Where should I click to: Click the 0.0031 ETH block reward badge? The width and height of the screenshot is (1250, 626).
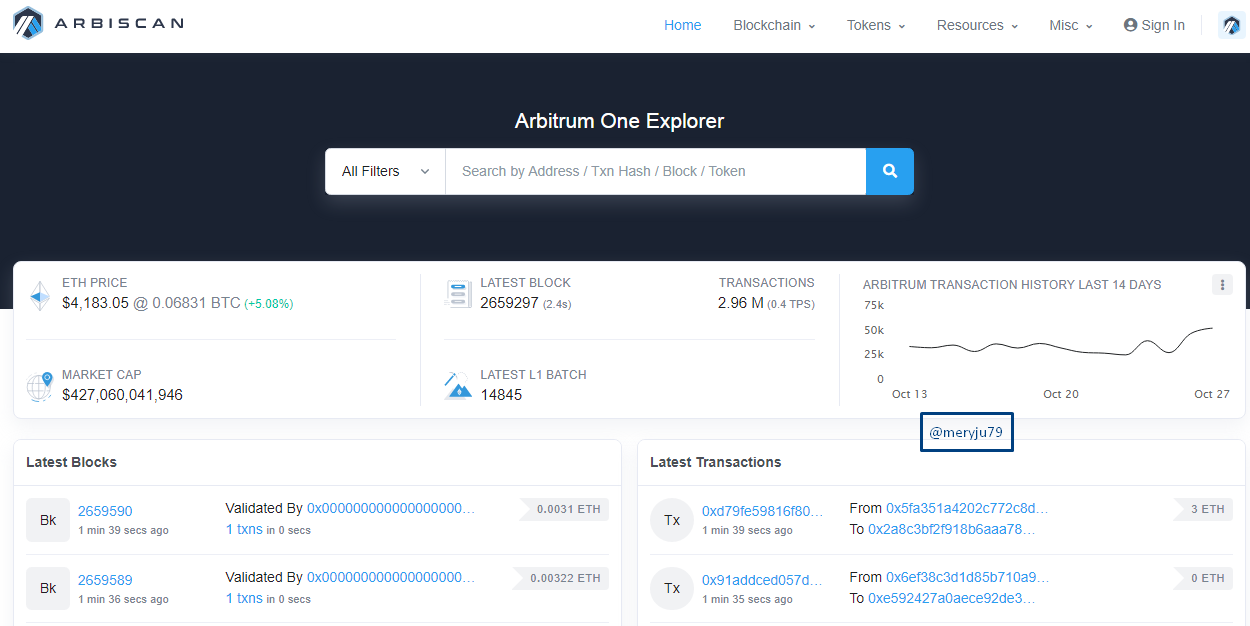(567, 509)
